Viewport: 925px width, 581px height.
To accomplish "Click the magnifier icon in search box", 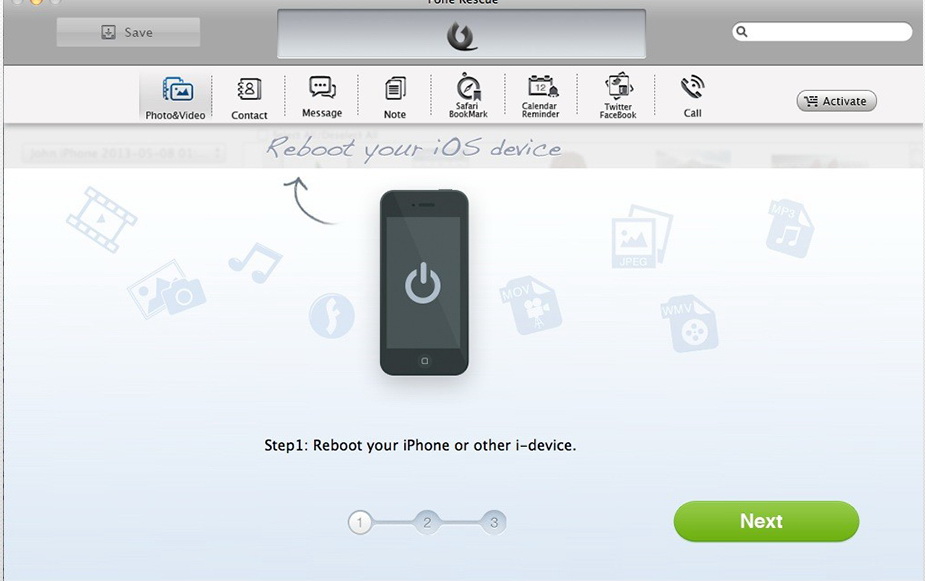I will [x=742, y=32].
